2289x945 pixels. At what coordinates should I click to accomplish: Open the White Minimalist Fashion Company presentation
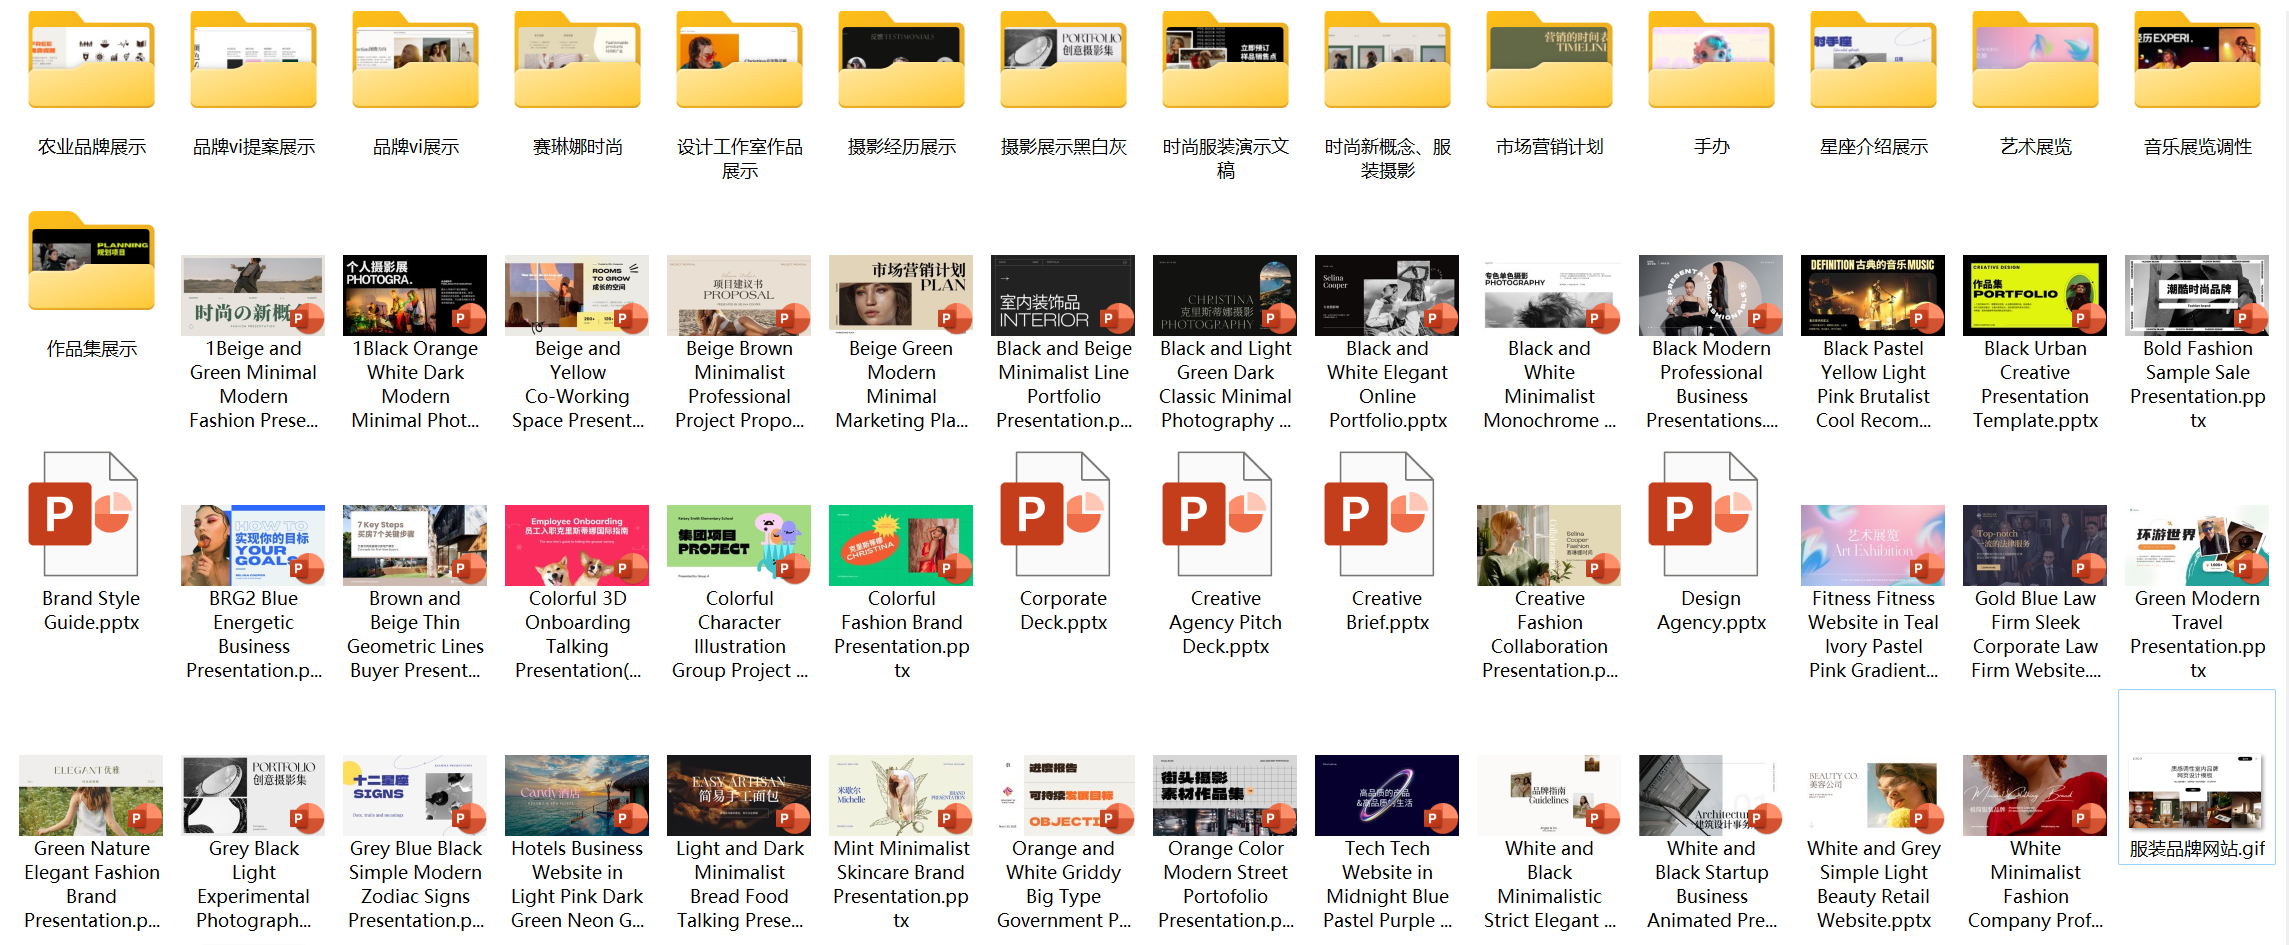click(2035, 795)
